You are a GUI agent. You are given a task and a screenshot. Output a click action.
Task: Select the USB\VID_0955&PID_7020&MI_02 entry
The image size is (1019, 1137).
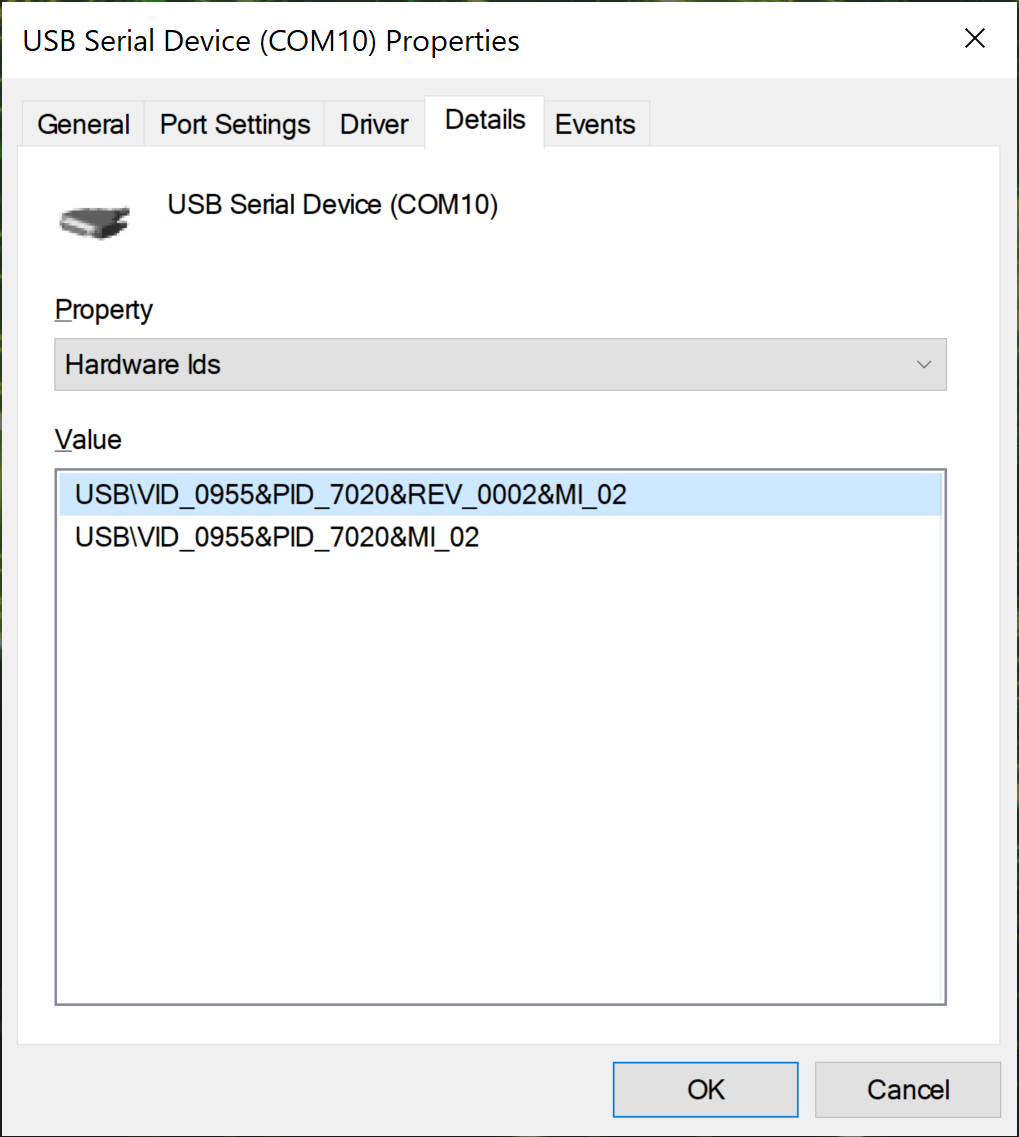point(277,538)
